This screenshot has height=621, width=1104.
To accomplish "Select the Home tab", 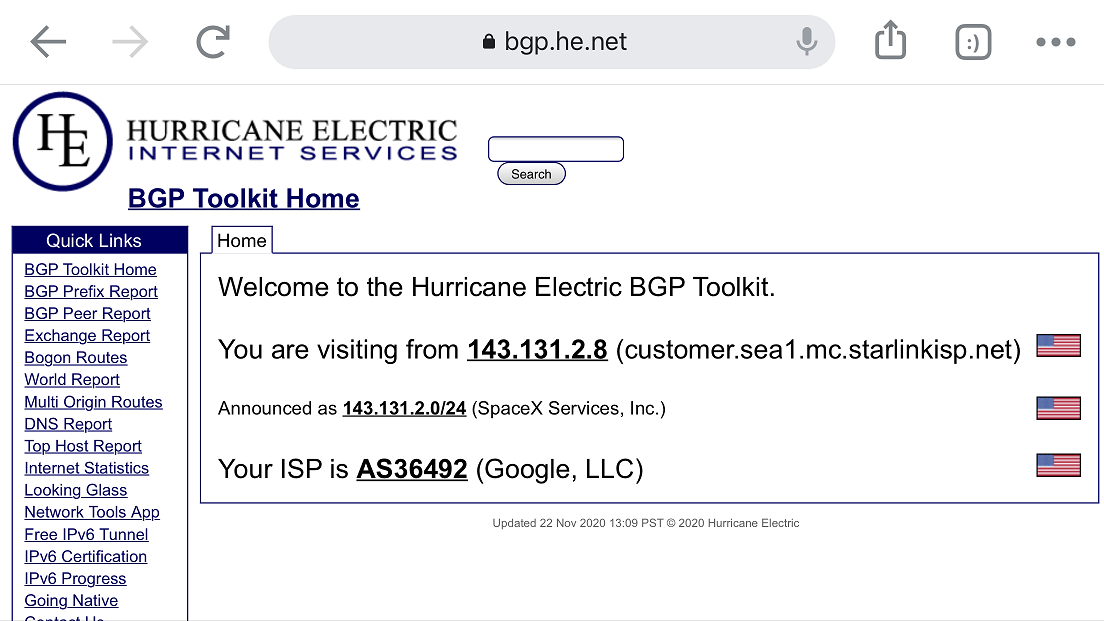I will (x=242, y=241).
